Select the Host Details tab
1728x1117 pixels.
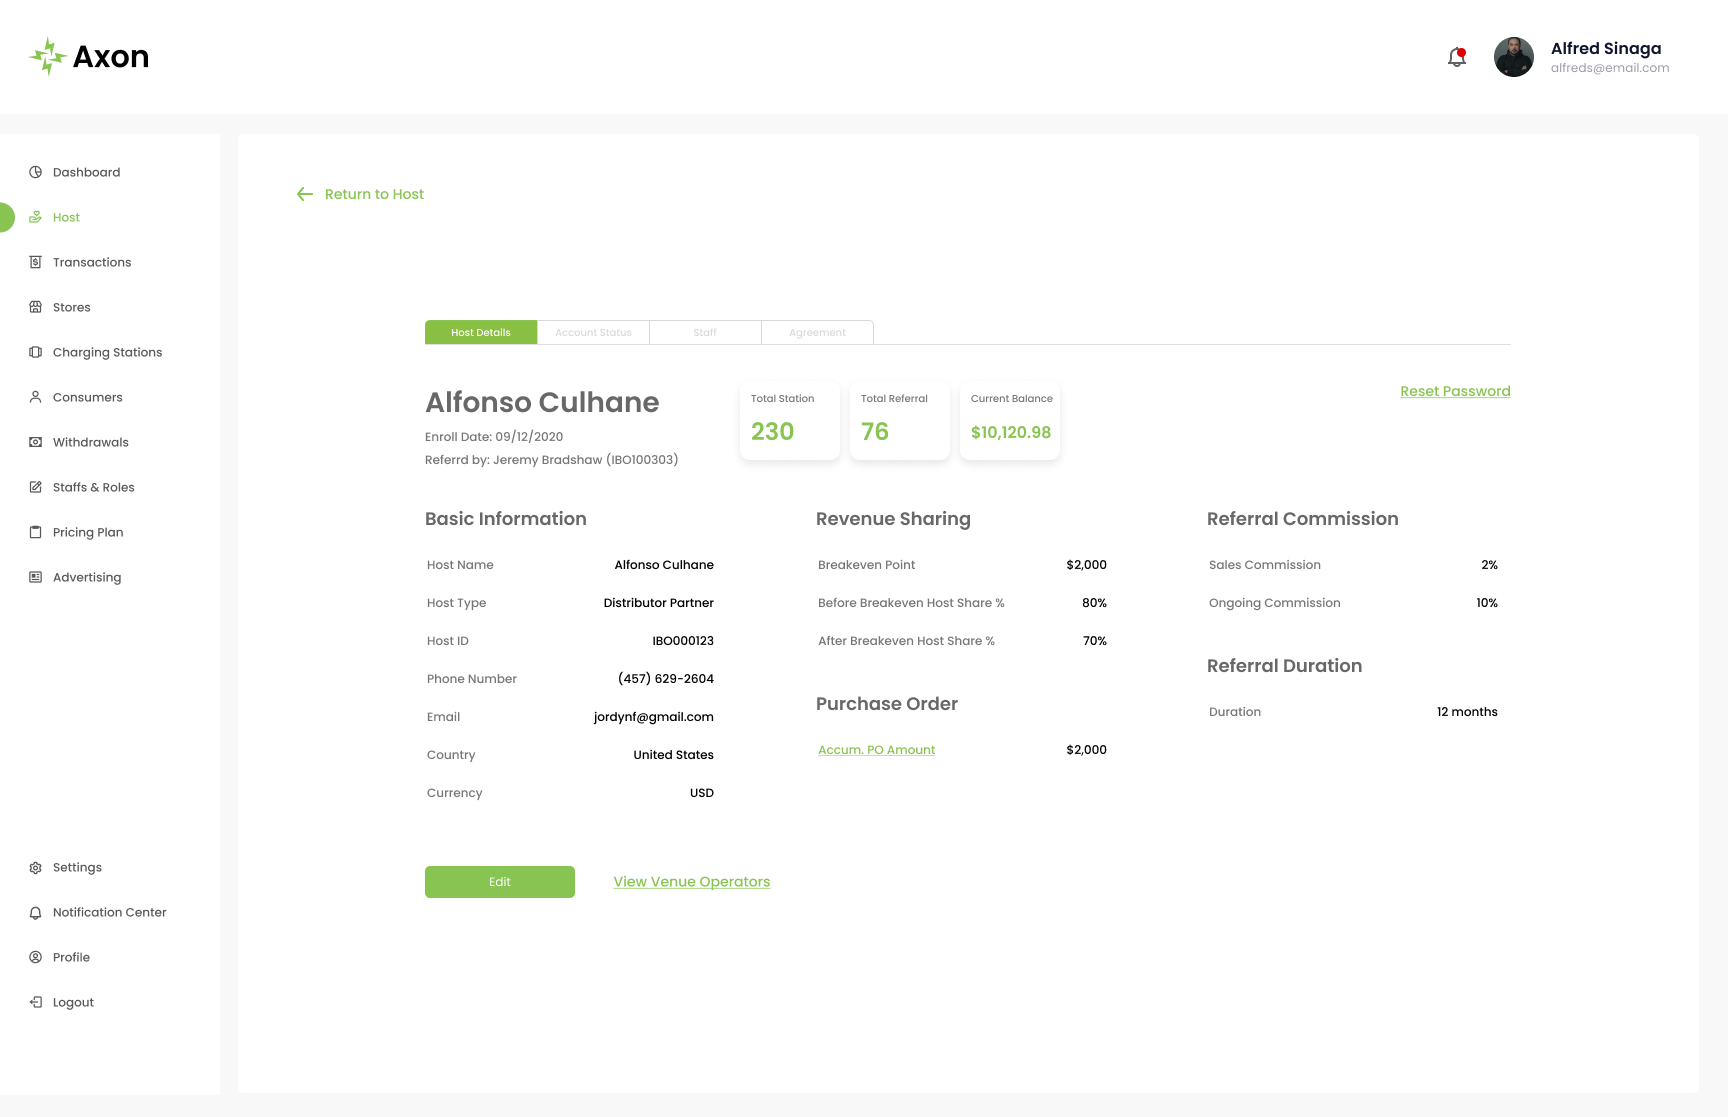tap(481, 332)
